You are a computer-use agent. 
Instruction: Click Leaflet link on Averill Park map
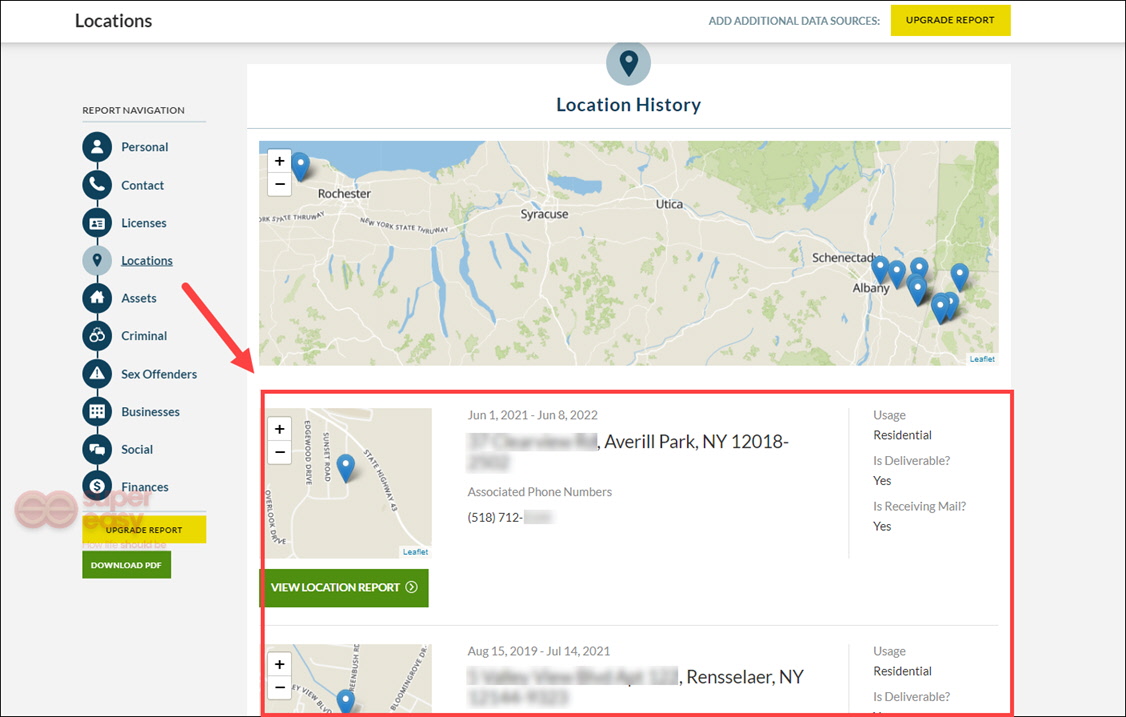[x=415, y=552]
